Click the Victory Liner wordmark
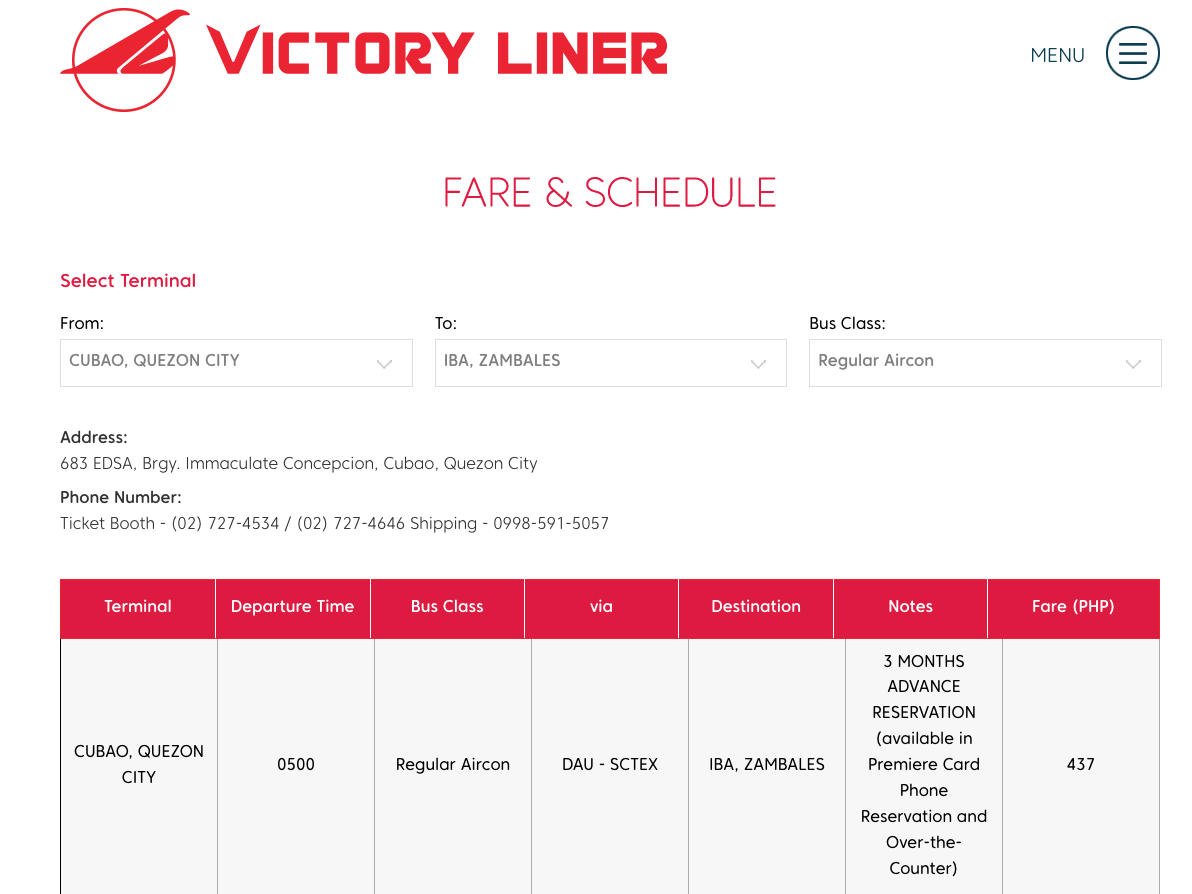Image resolution: width=1192 pixels, height=894 pixels. point(437,53)
